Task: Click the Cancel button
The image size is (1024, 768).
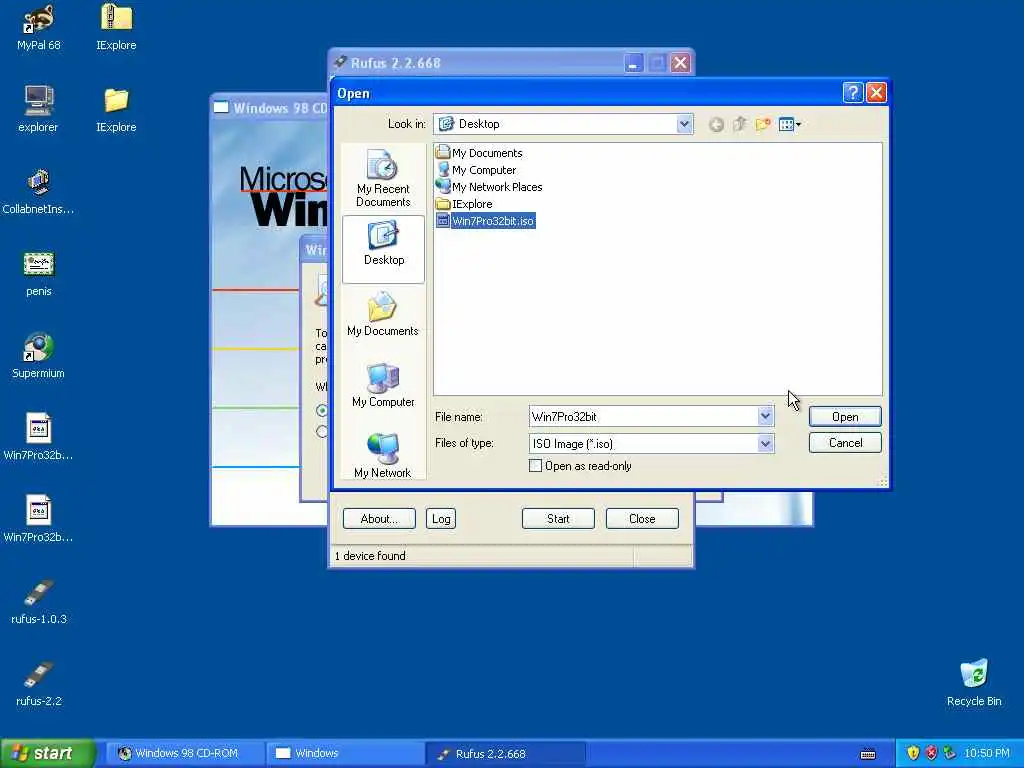Action: [845, 443]
